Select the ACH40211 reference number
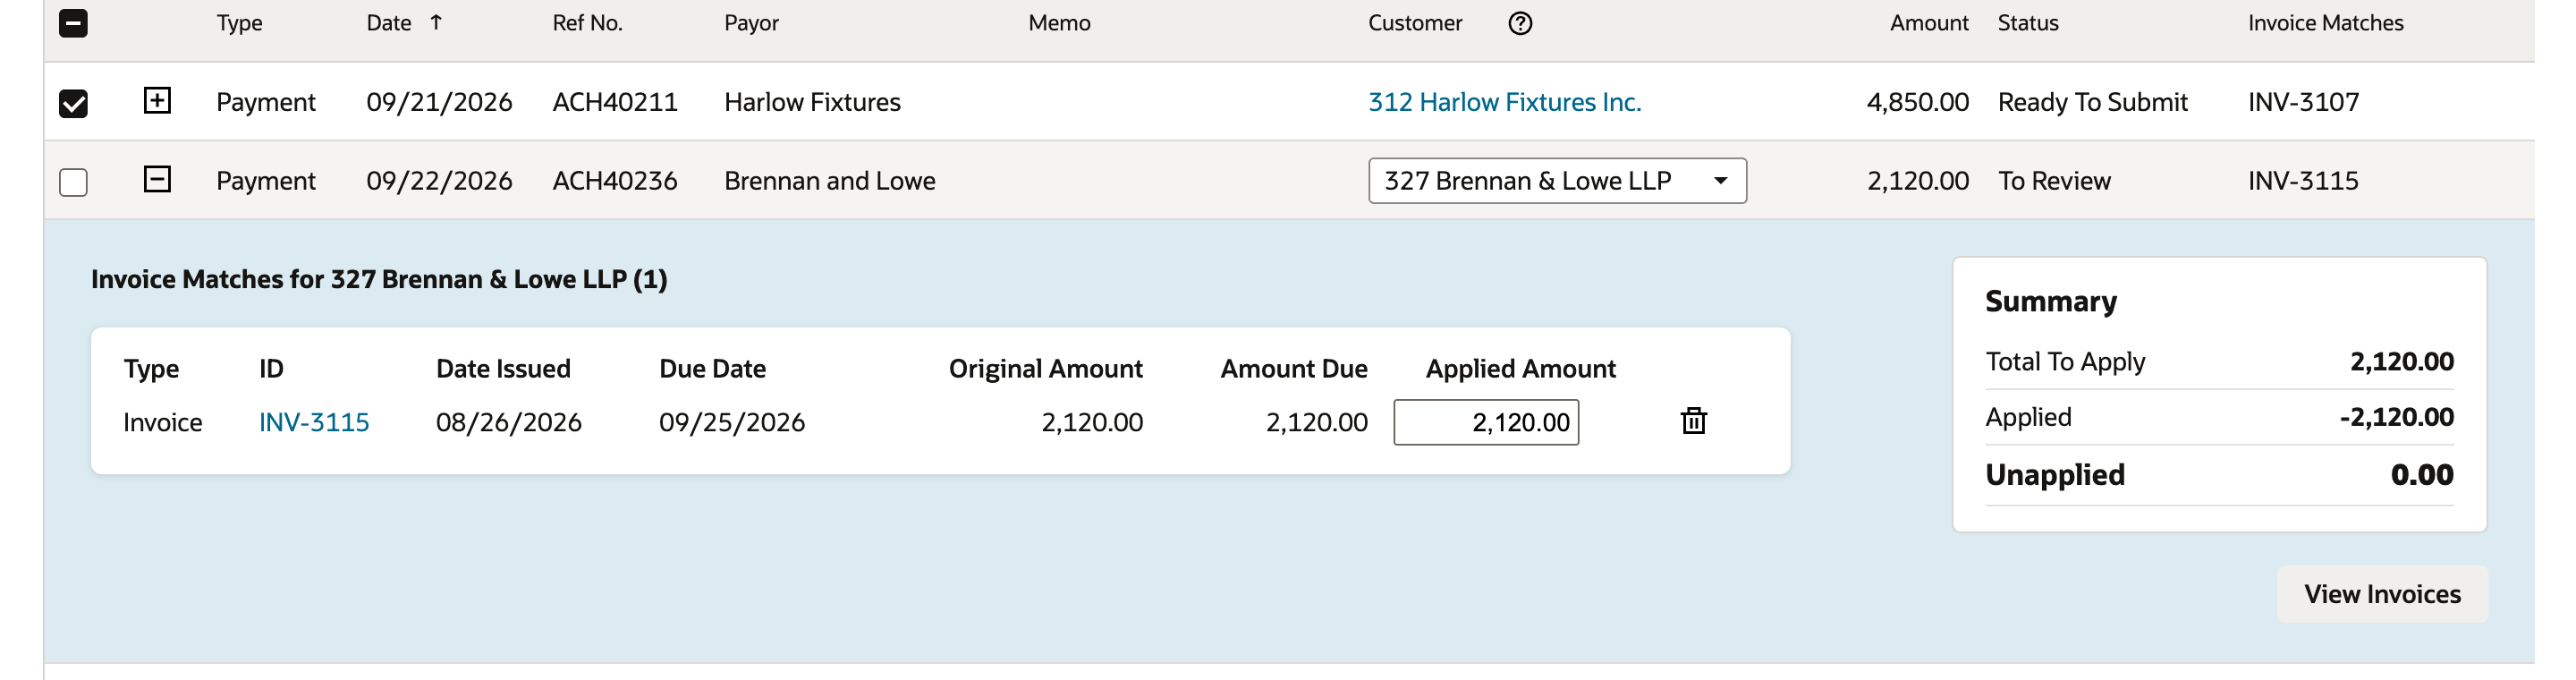Viewport: 2576px width, 680px height. point(615,102)
